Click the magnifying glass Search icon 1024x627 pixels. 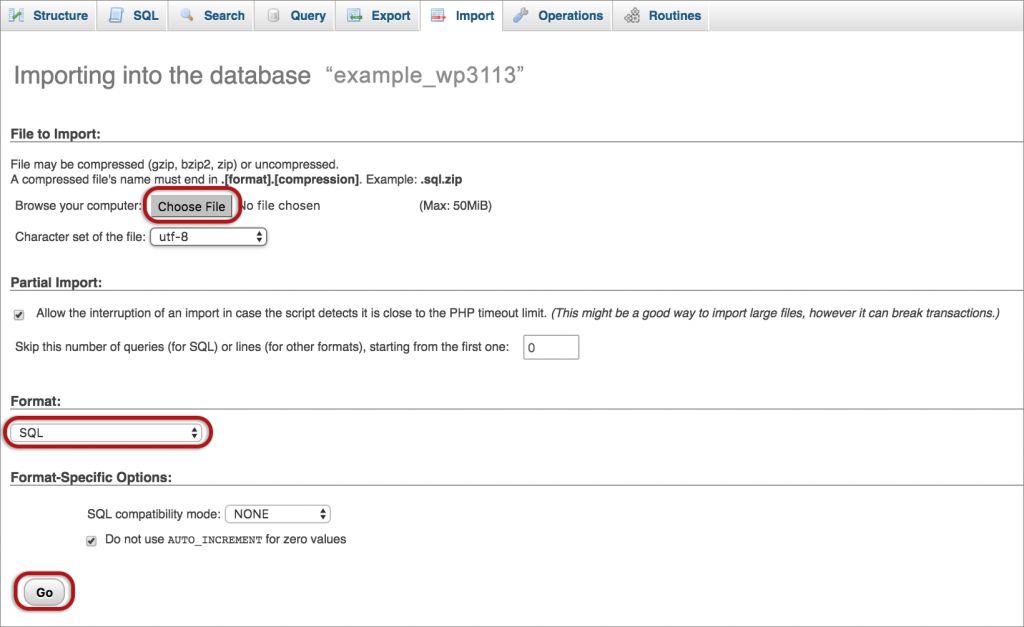click(x=185, y=15)
